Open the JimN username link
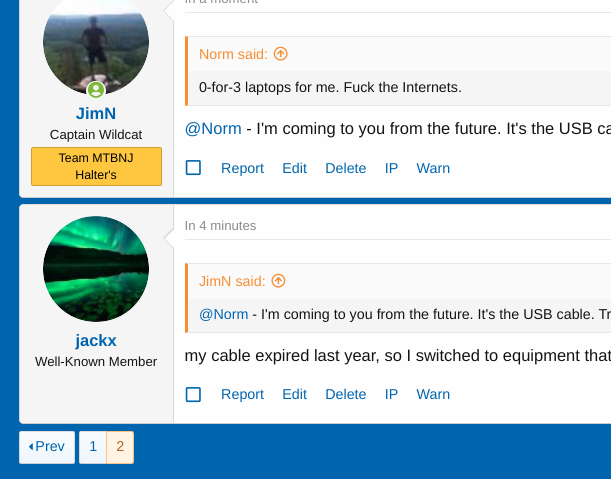The width and height of the screenshot is (611, 479). click(x=96, y=113)
